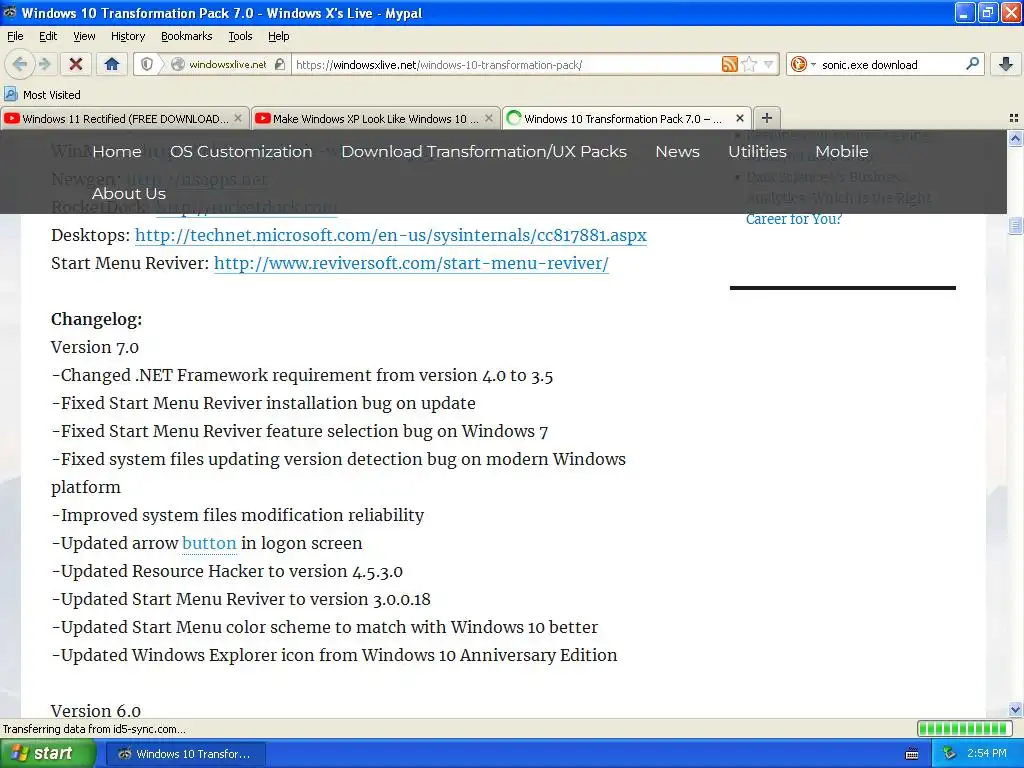Open the URL history dropdown arrow
Viewport: 1024px width, 768px height.
click(769, 64)
